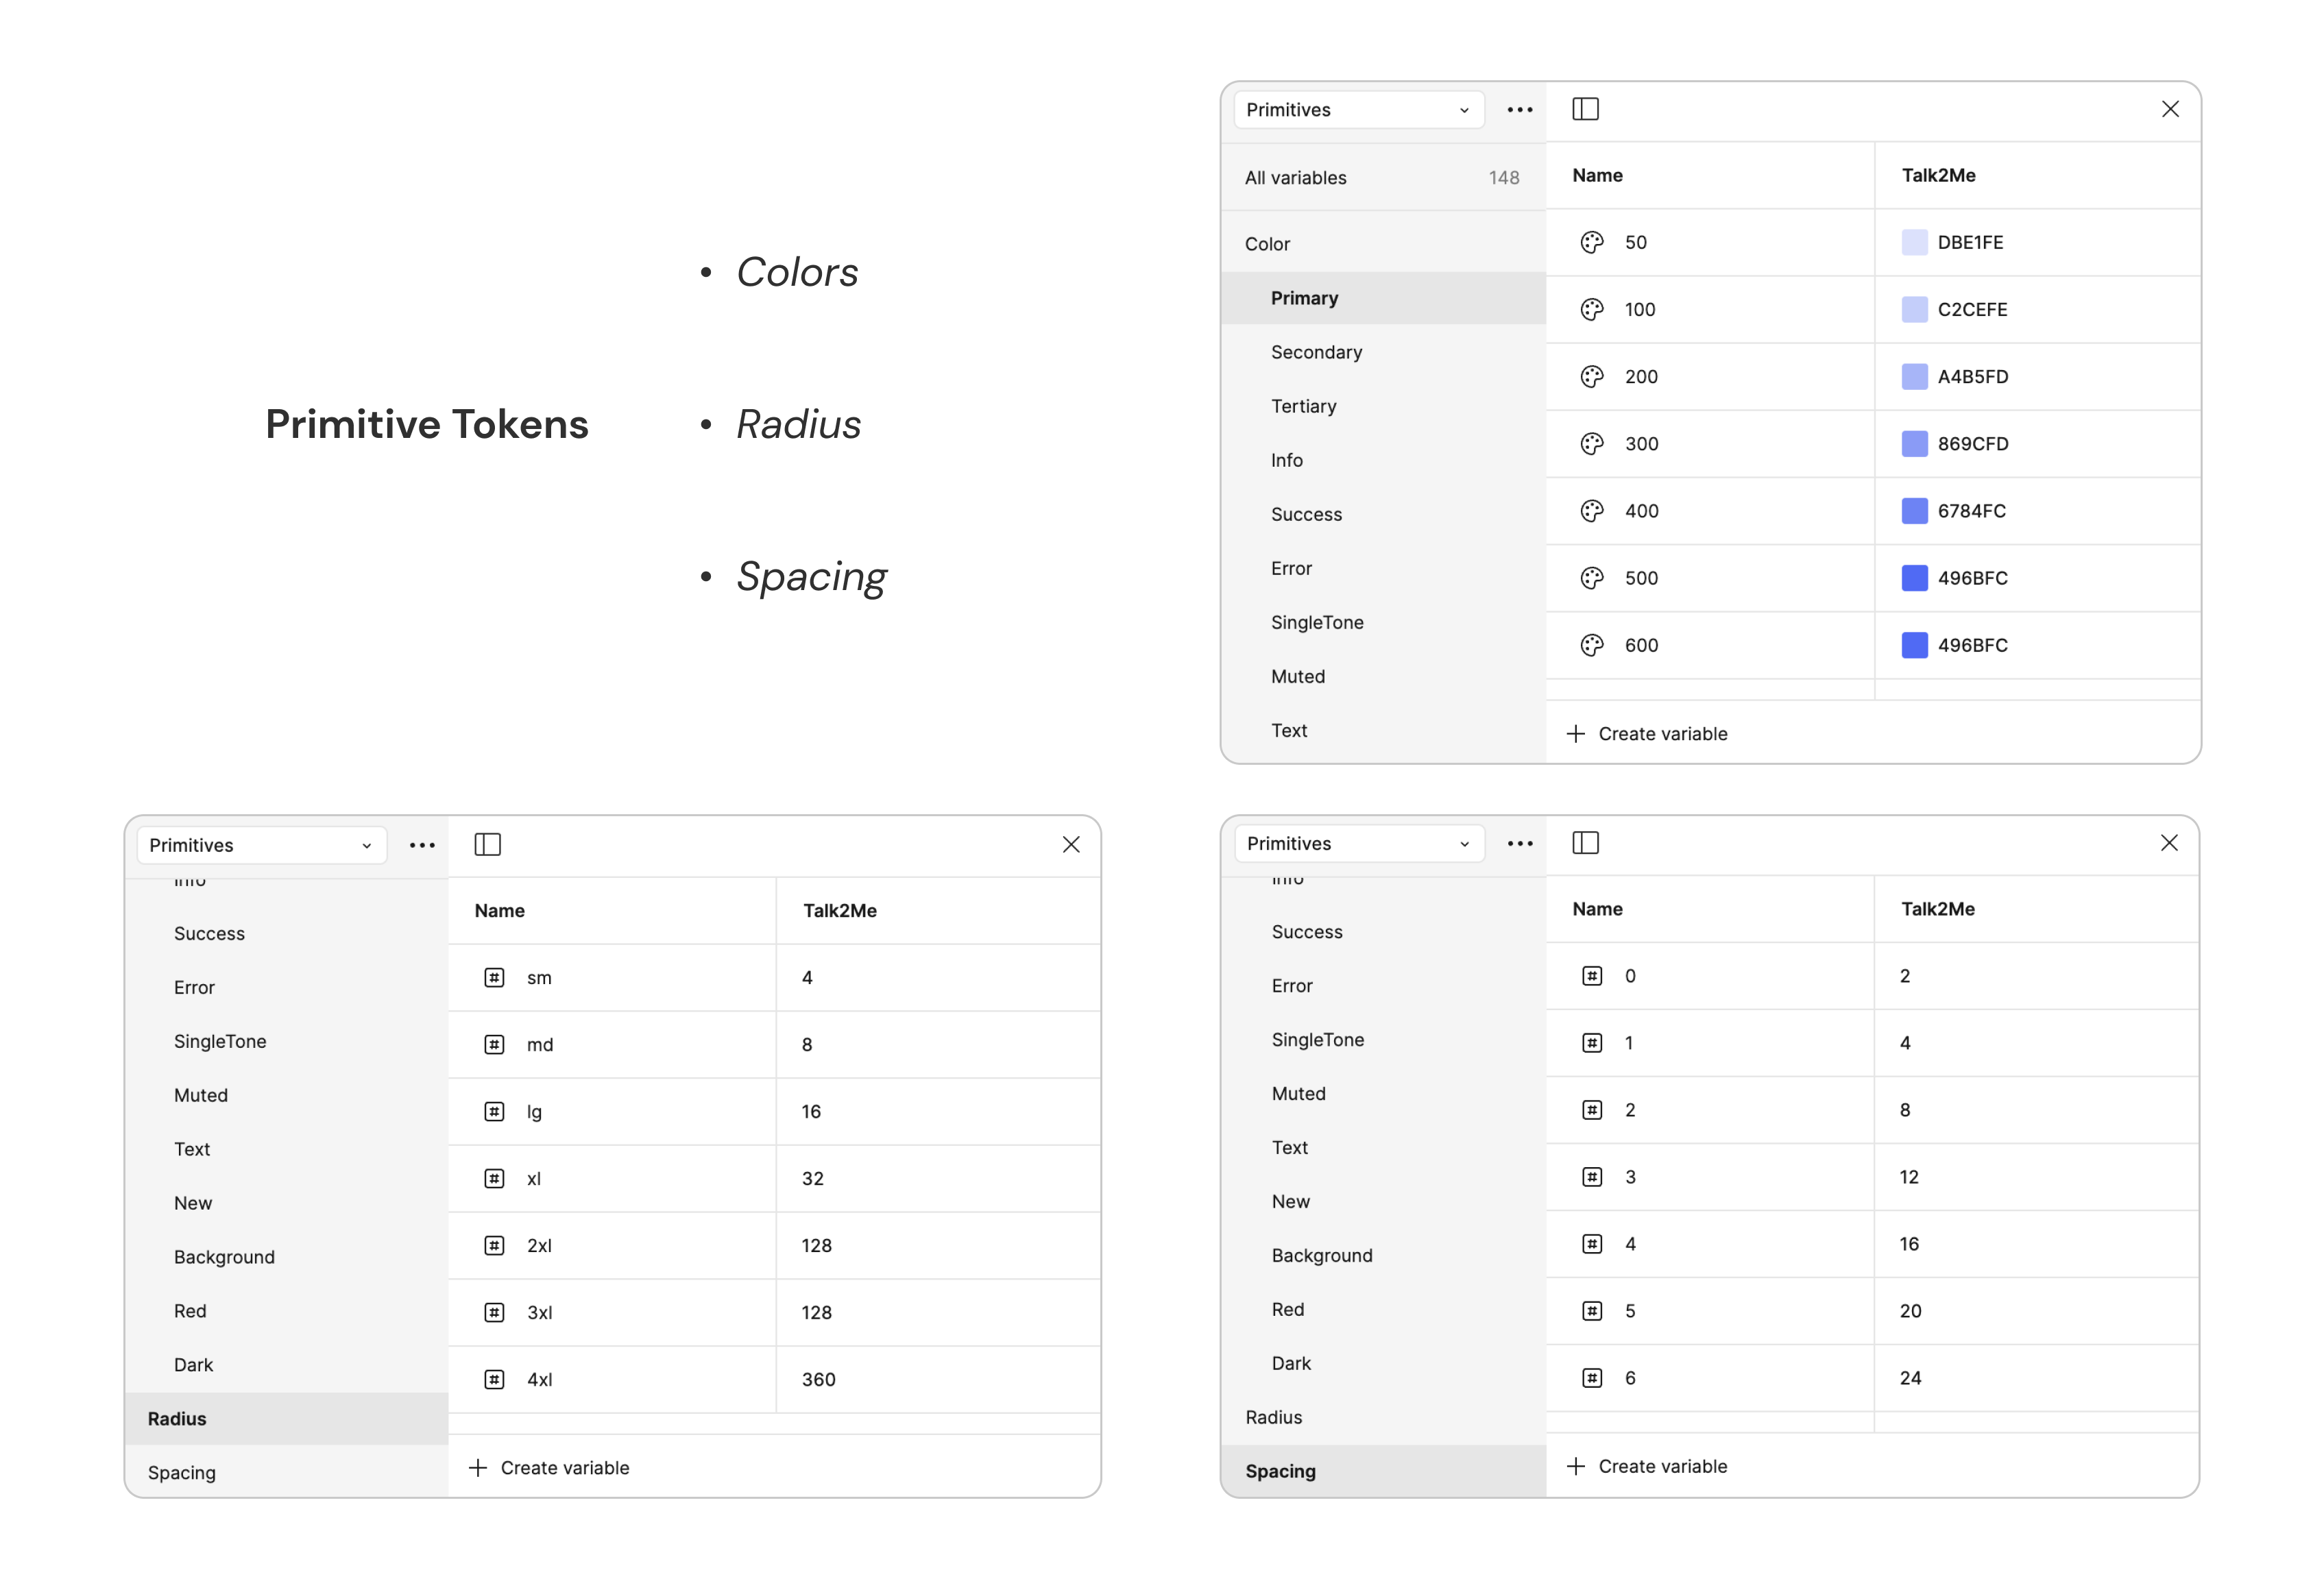The width and height of the screenshot is (2324, 1579).
Task: Click Talk2Me column header in Spacing panel
Action: click(1937, 908)
